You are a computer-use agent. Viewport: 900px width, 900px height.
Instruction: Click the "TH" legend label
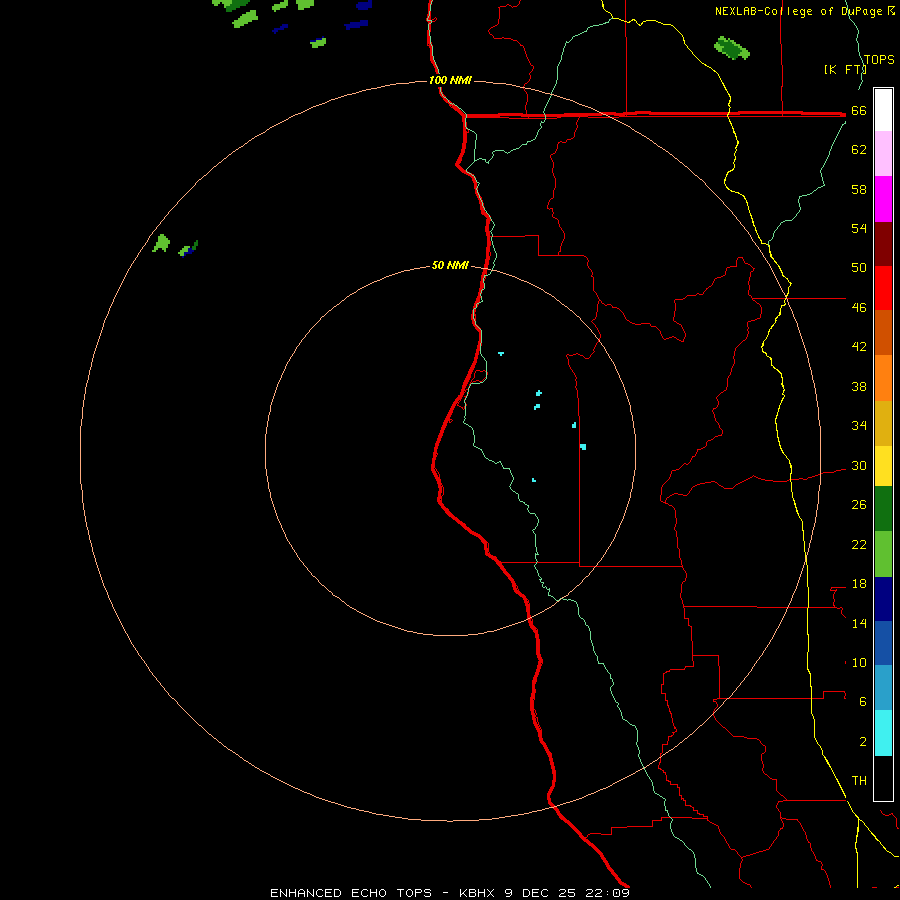click(859, 781)
